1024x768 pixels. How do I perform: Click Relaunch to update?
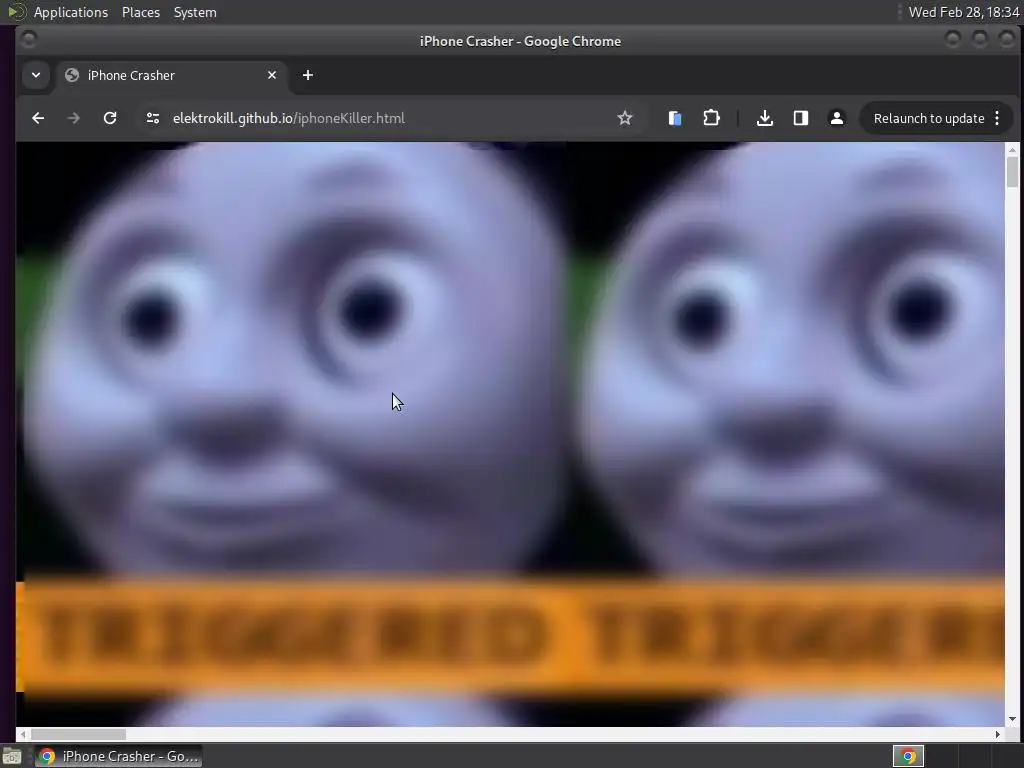tap(929, 118)
